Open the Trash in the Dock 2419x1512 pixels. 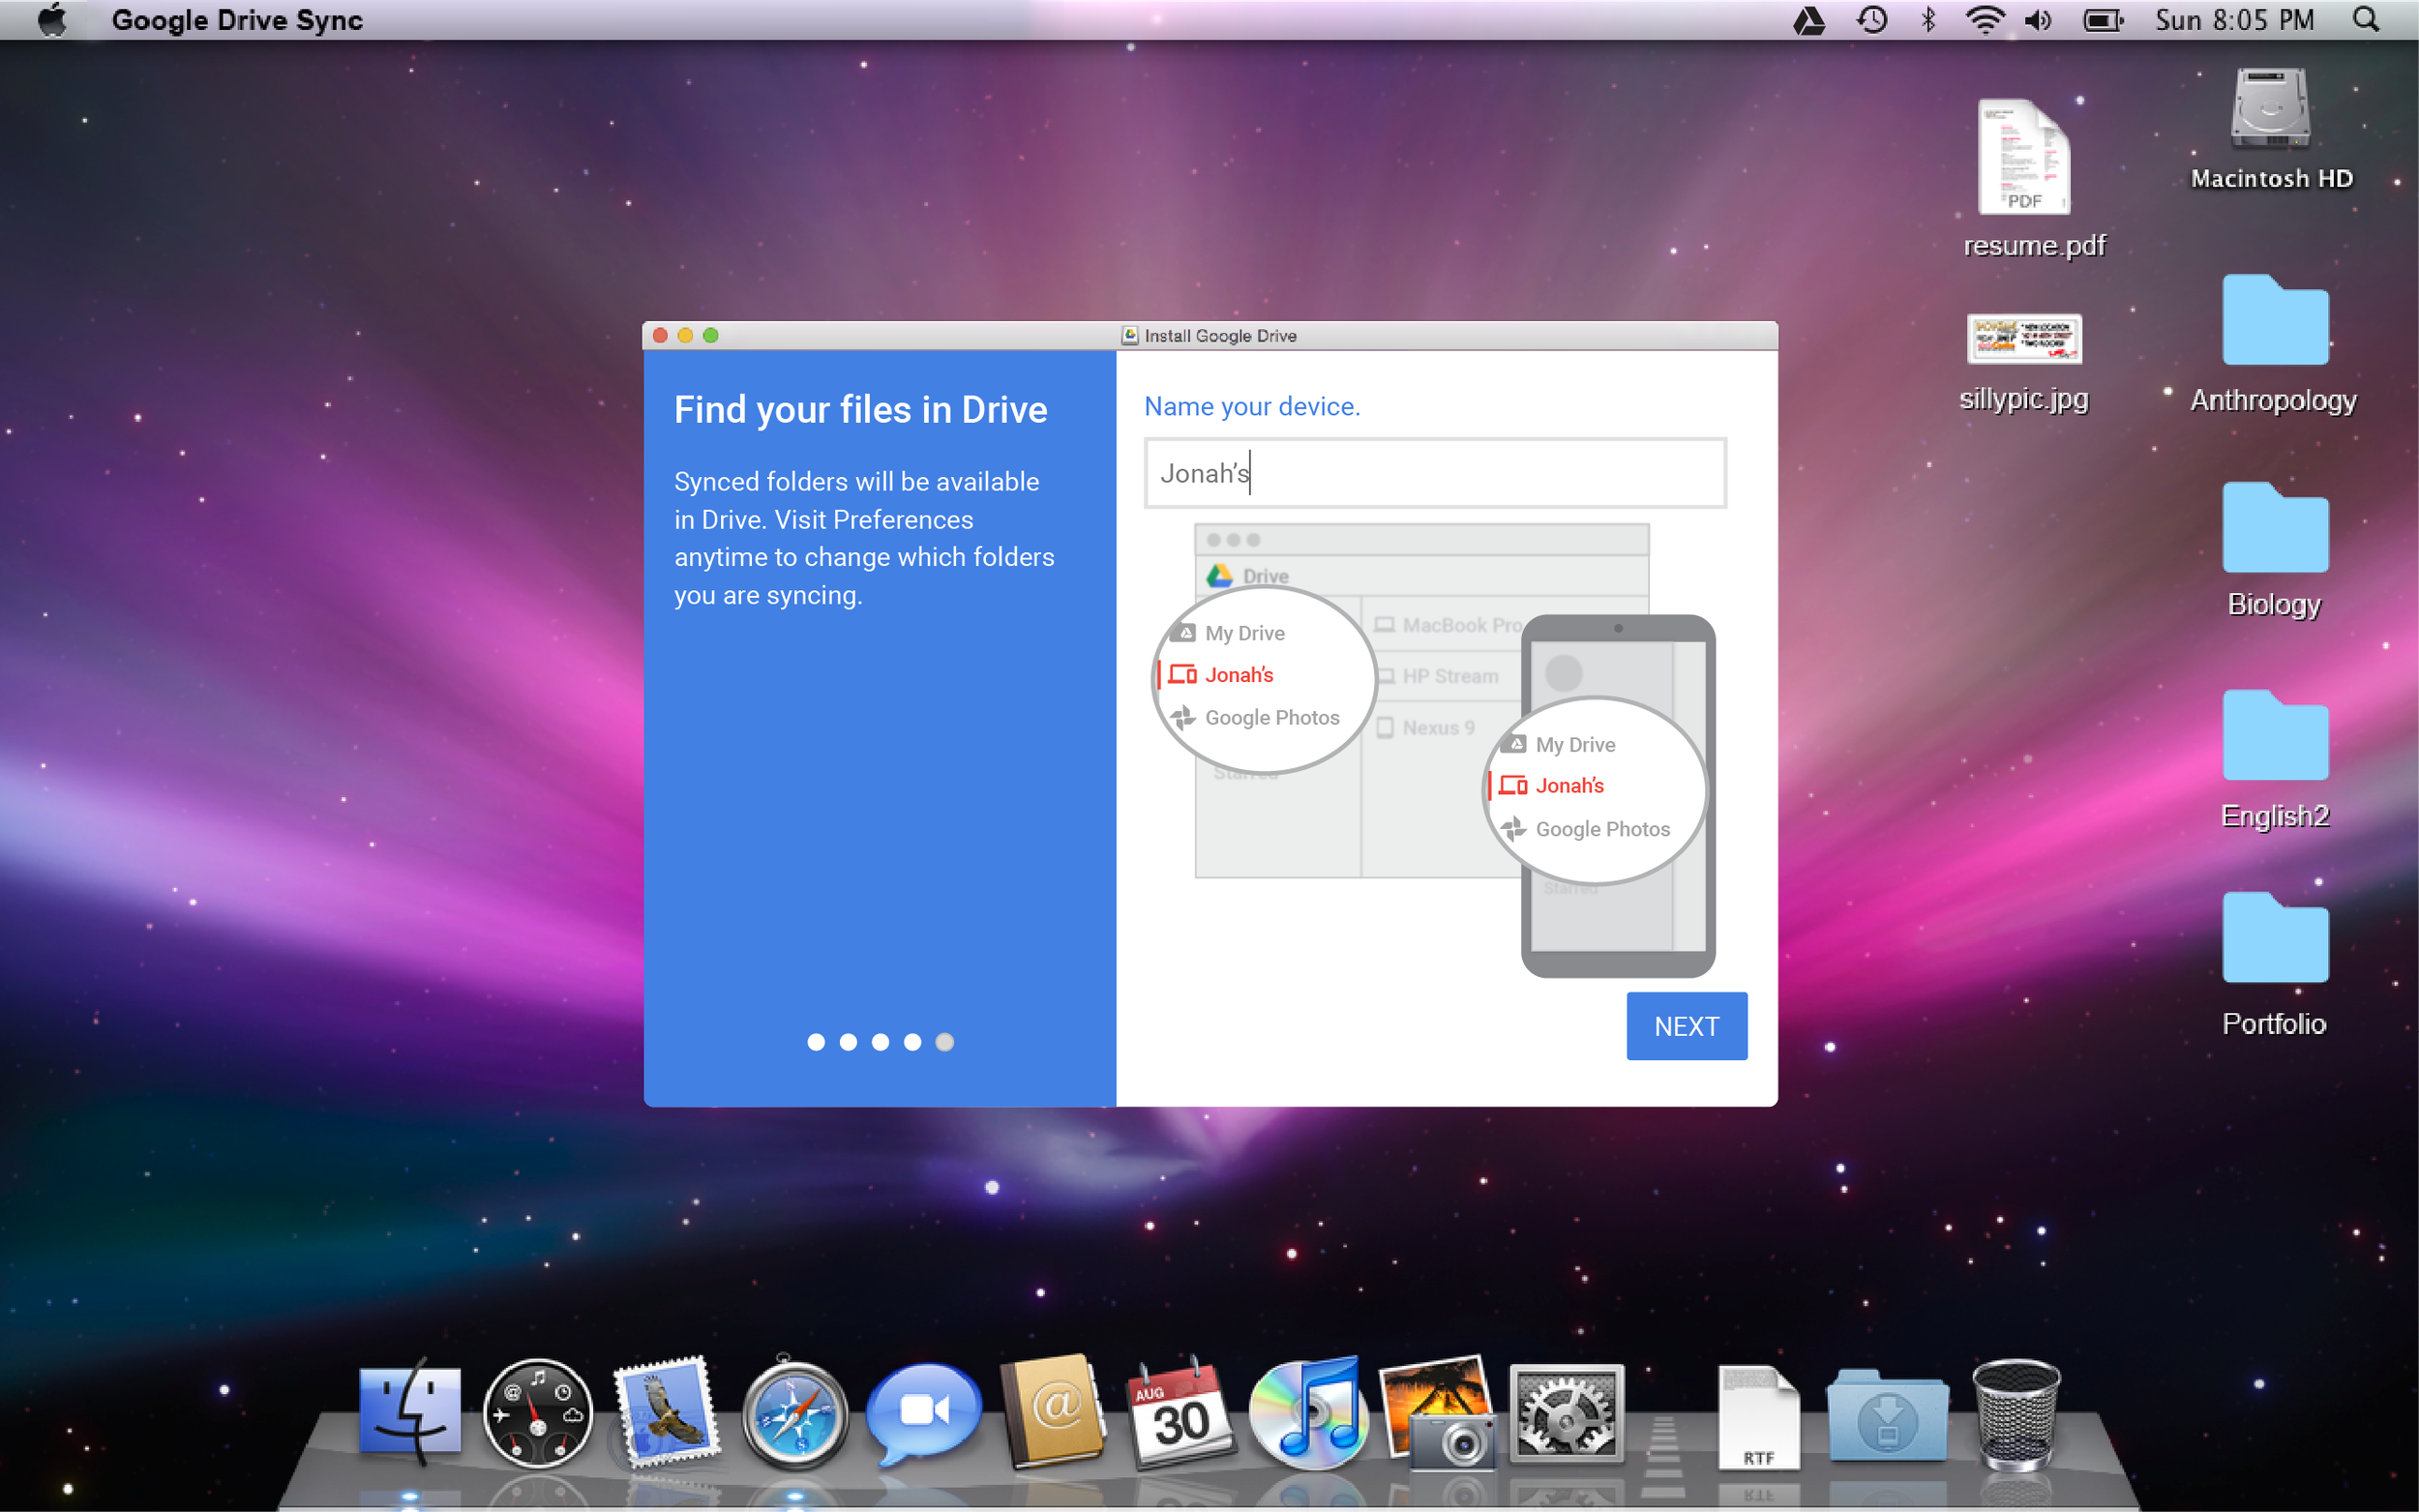coord(2016,1414)
